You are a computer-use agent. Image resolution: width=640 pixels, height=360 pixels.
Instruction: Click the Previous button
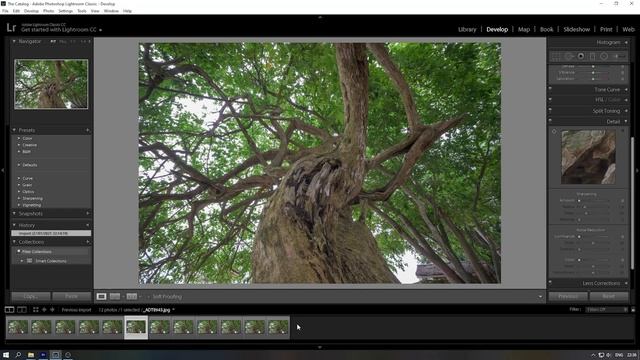point(568,296)
